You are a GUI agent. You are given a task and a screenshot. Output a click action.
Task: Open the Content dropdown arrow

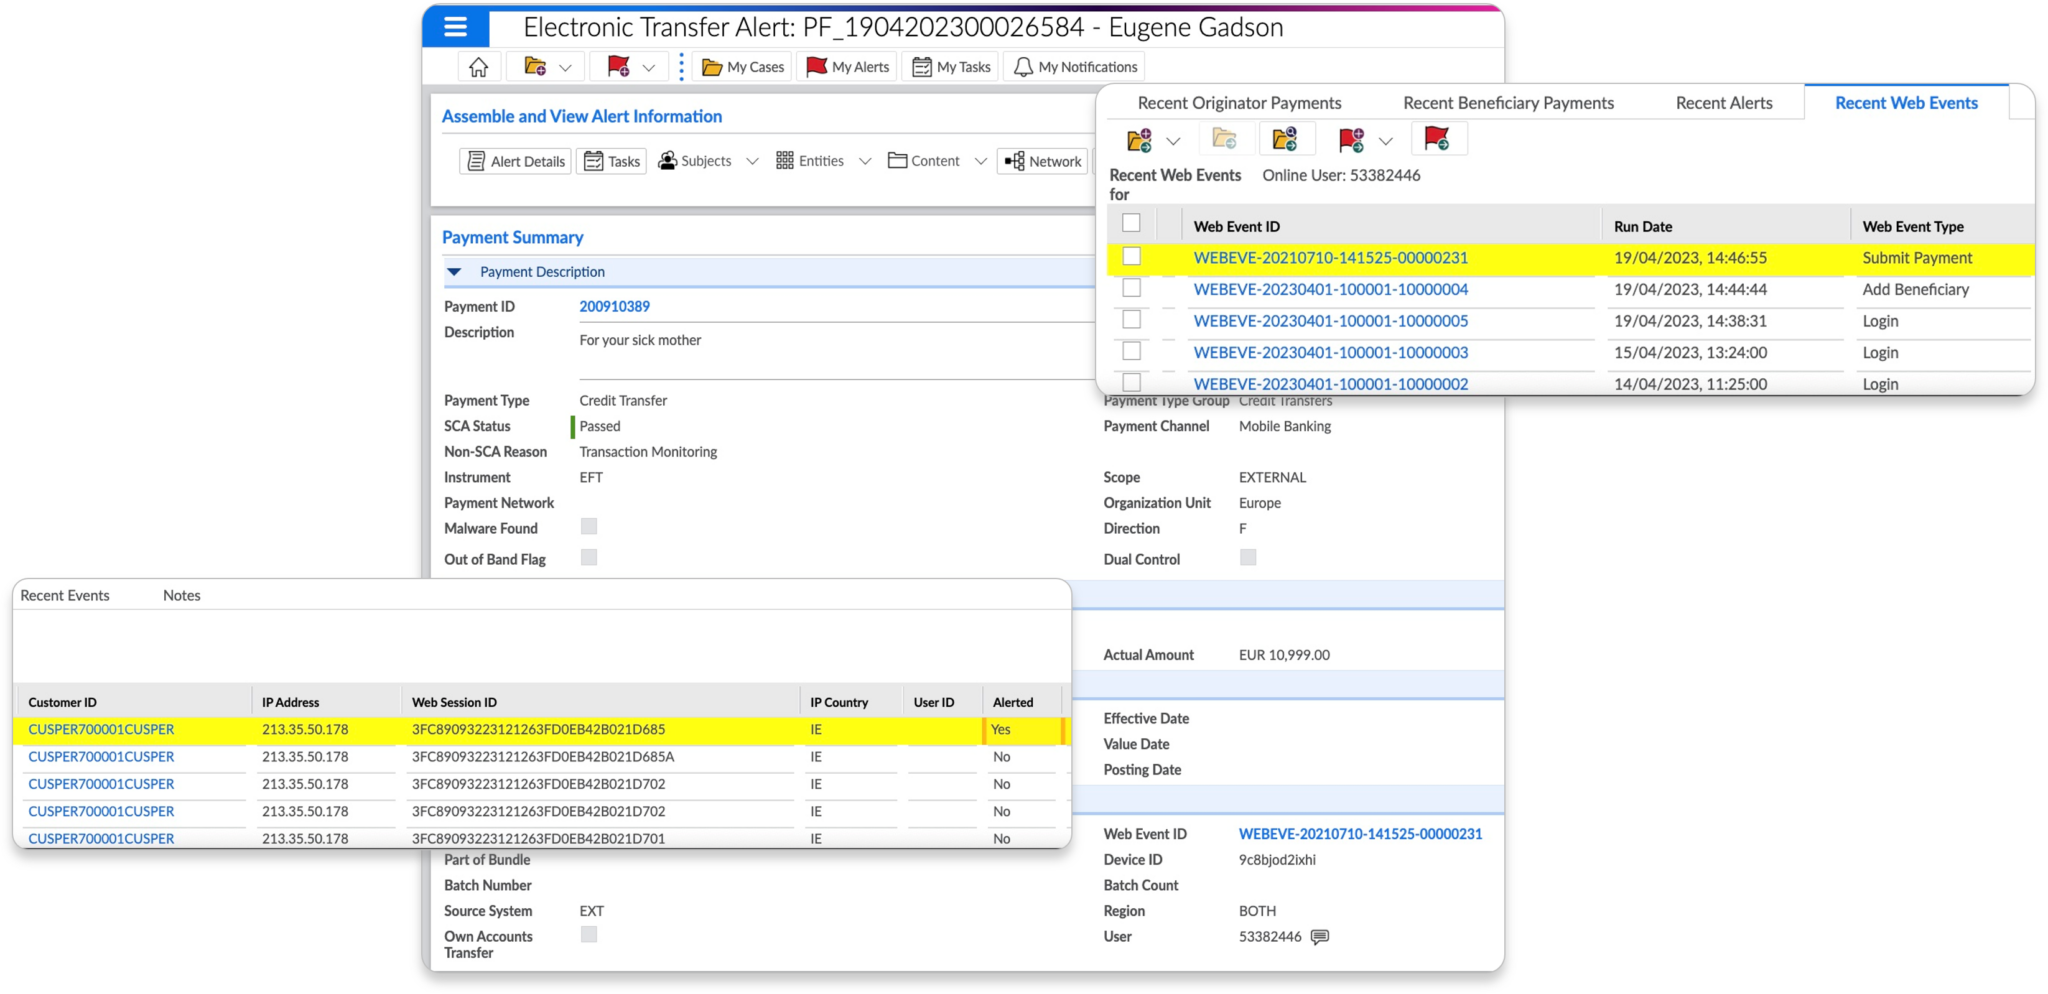pyautogui.click(x=980, y=161)
